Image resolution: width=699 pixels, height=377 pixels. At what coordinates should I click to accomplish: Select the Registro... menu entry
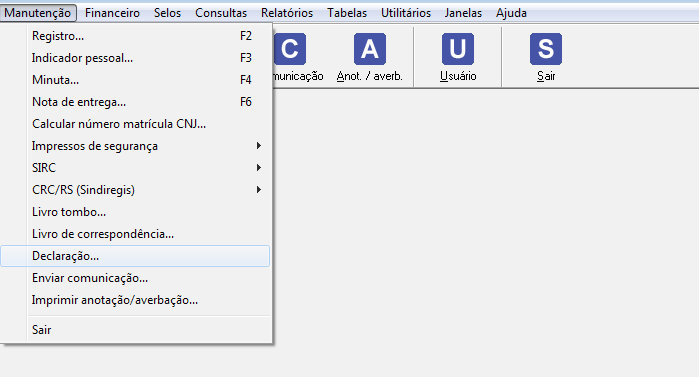[x=136, y=36]
